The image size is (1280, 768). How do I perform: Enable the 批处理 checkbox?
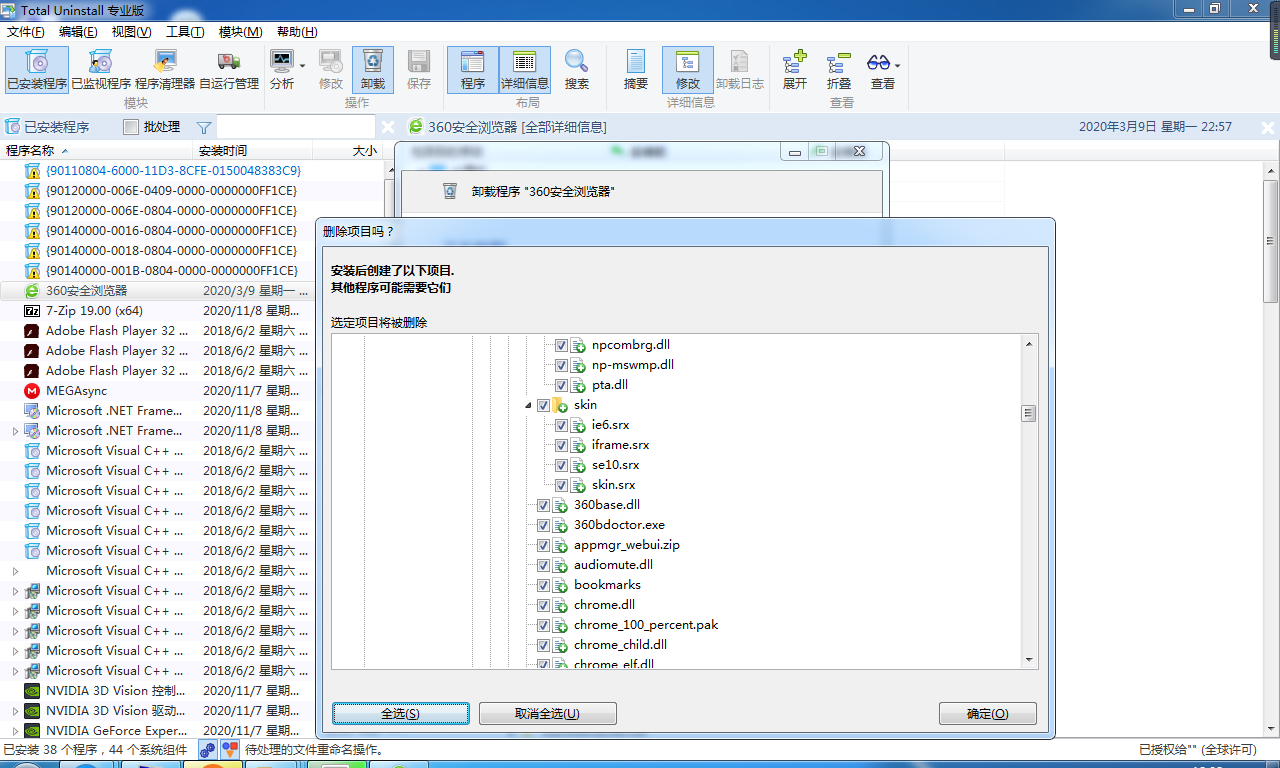pyautogui.click(x=131, y=127)
